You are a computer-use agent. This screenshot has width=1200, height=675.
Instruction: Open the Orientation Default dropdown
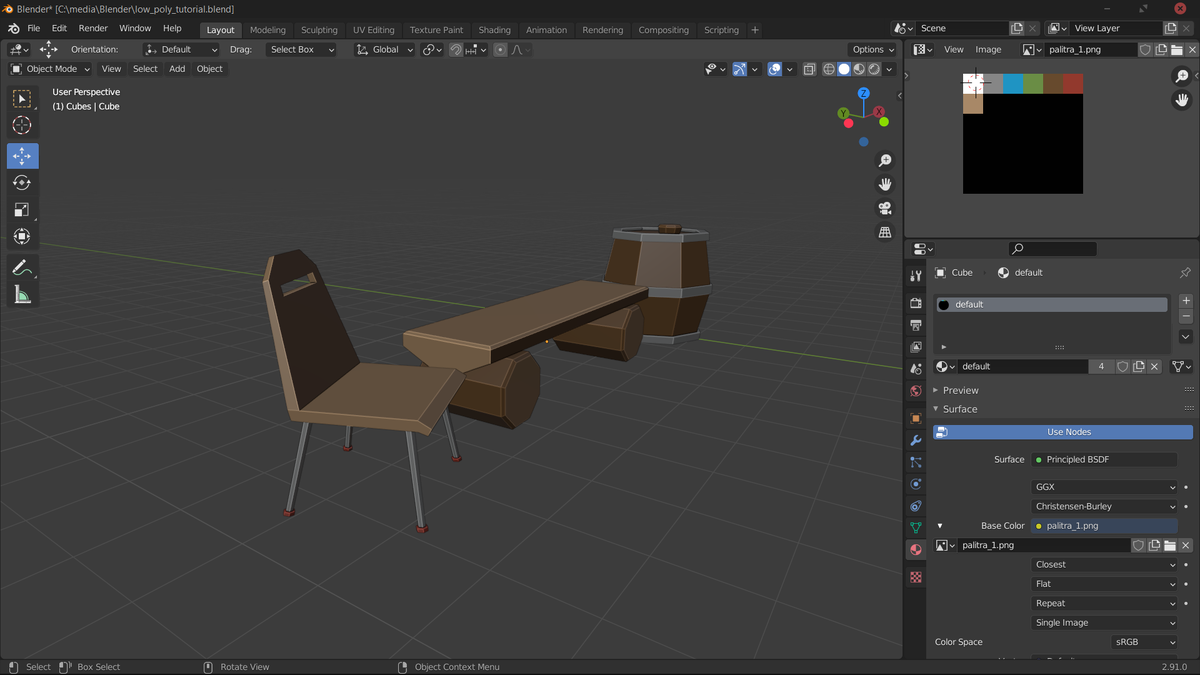pos(181,49)
